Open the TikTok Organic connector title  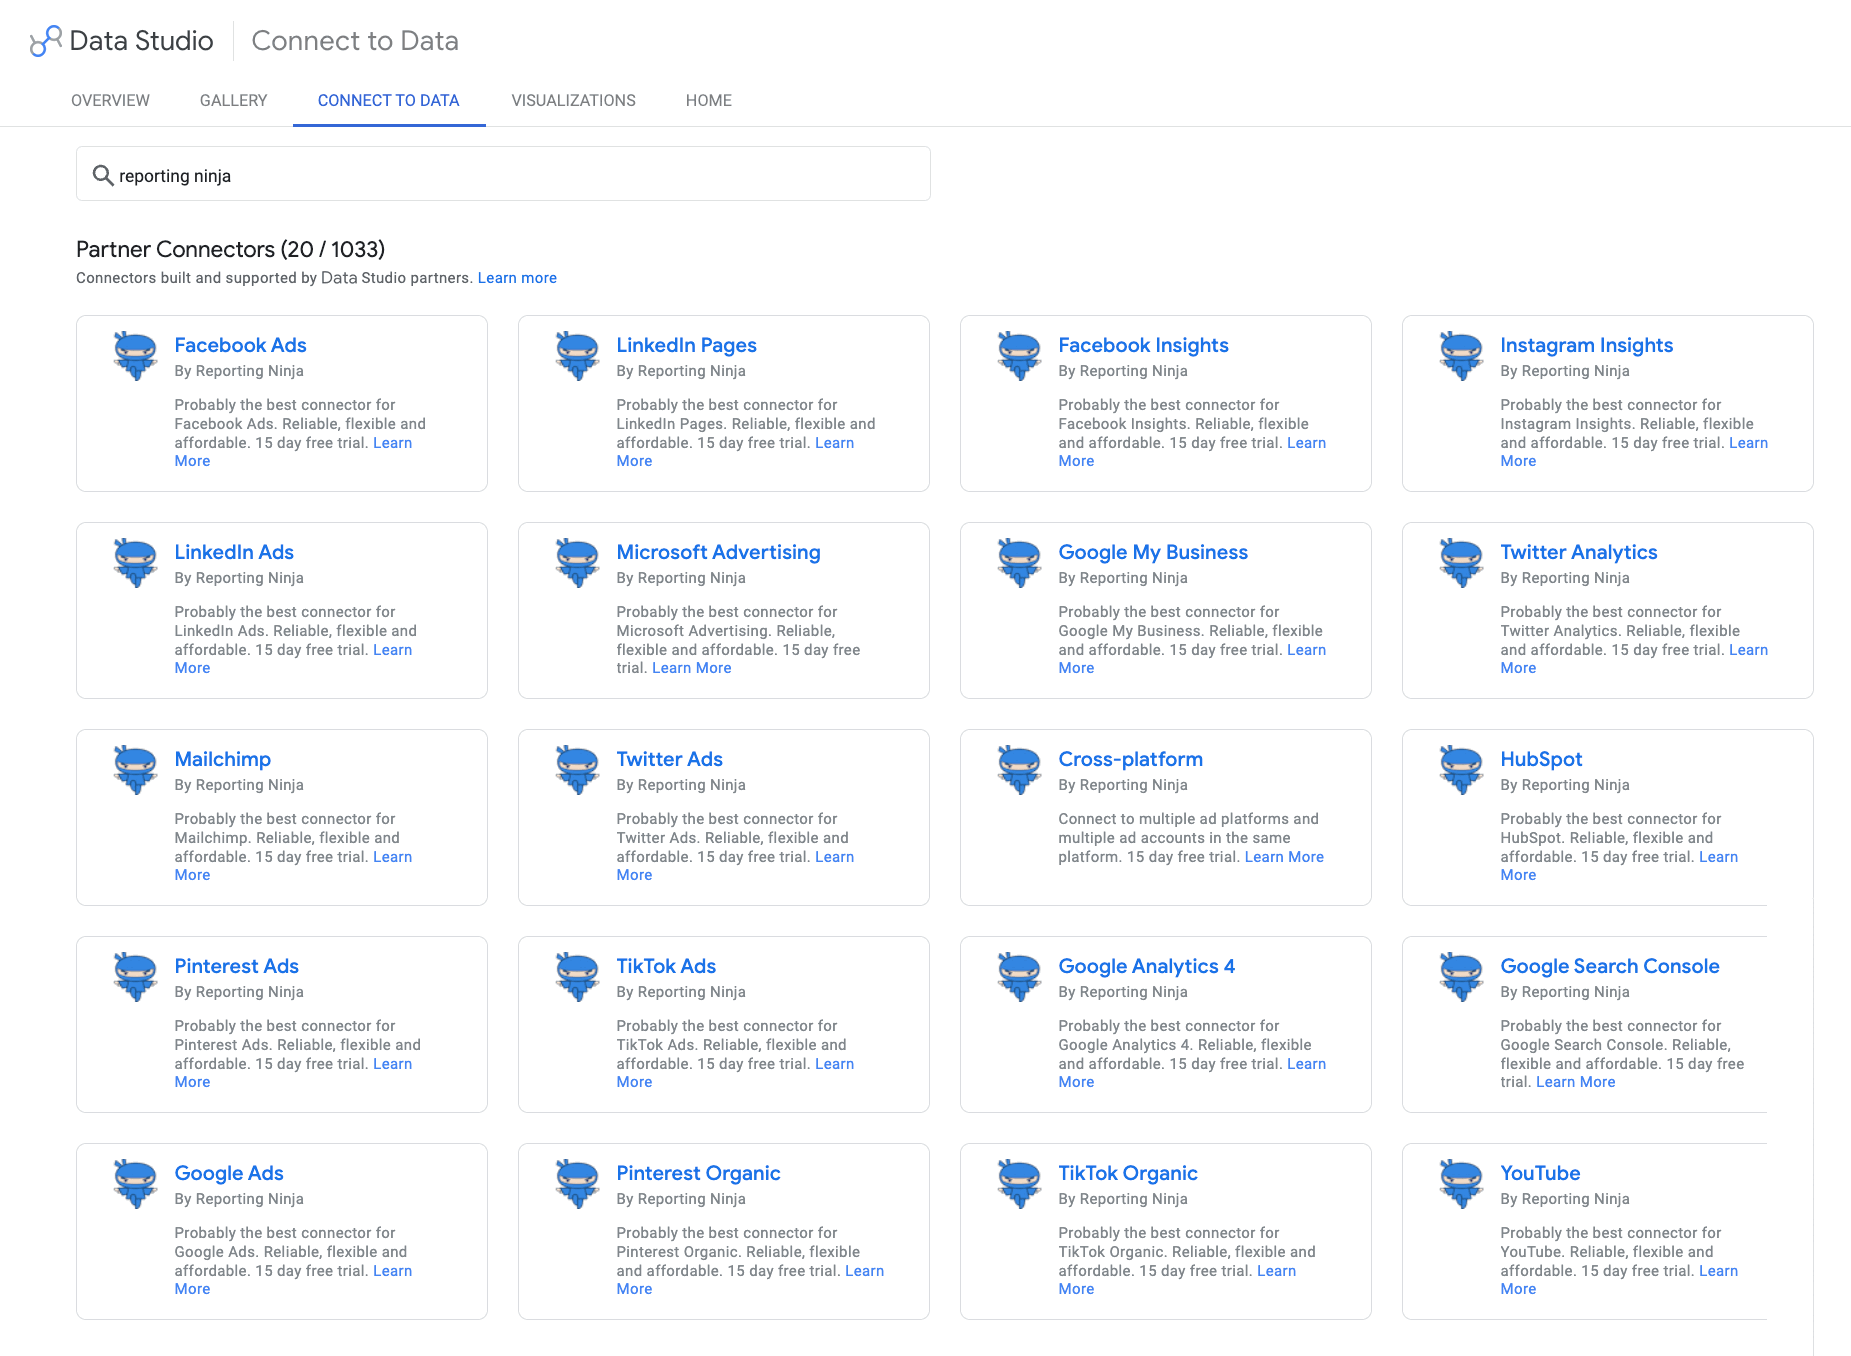tap(1128, 1173)
